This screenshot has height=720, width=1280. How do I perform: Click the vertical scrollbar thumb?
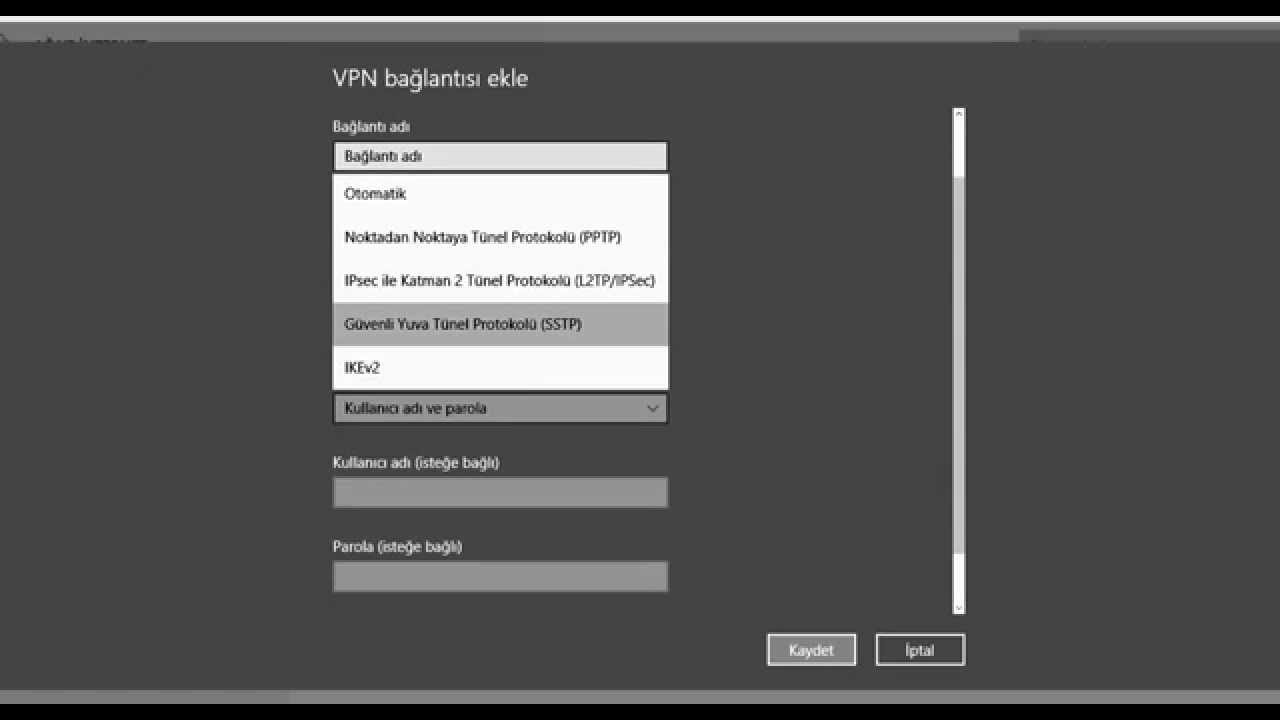pos(959,360)
